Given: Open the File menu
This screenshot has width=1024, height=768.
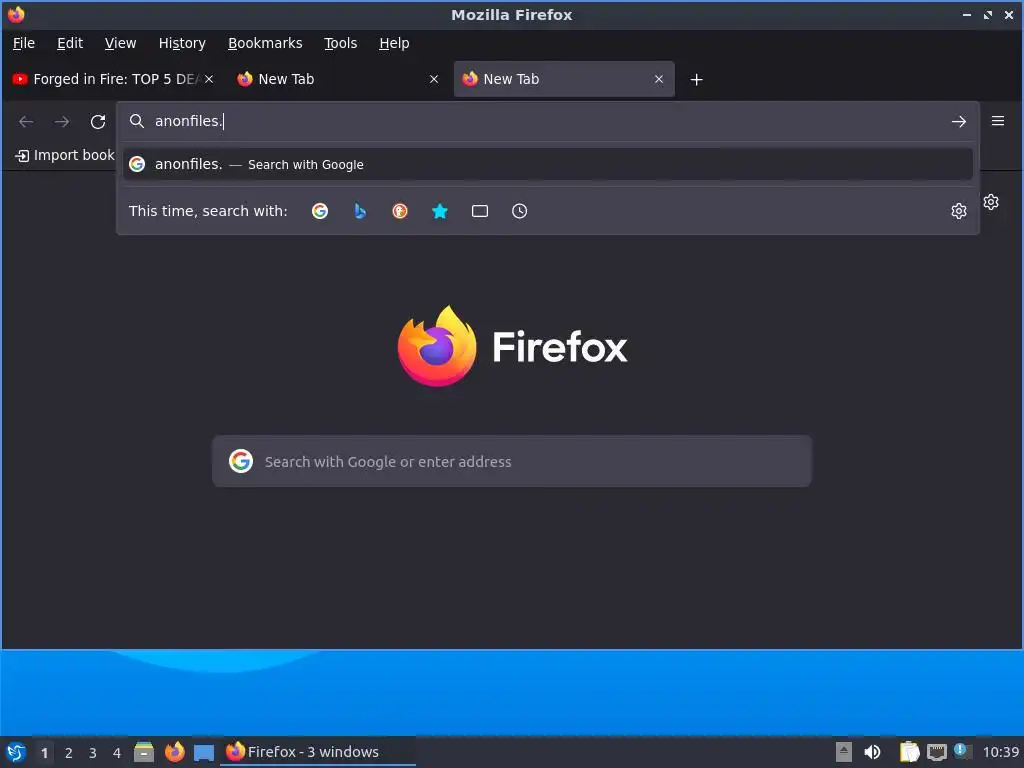Looking at the screenshot, I should [24, 43].
